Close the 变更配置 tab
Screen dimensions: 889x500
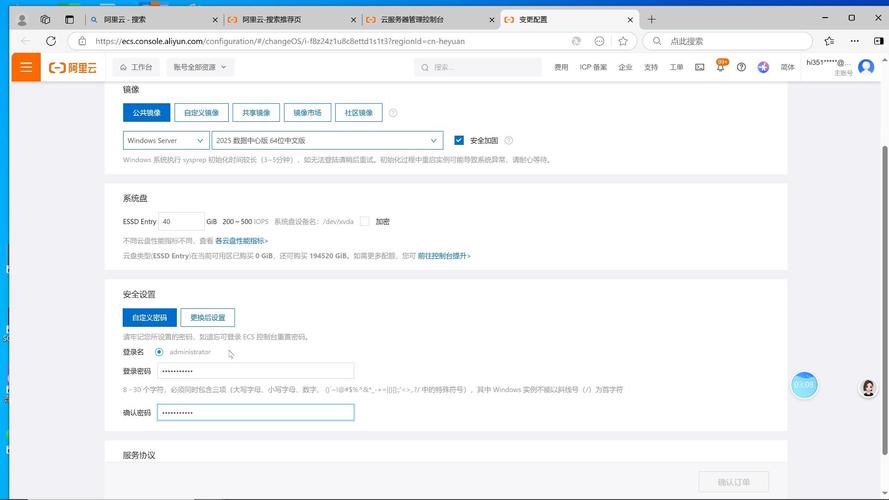pyautogui.click(x=630, y=19)
